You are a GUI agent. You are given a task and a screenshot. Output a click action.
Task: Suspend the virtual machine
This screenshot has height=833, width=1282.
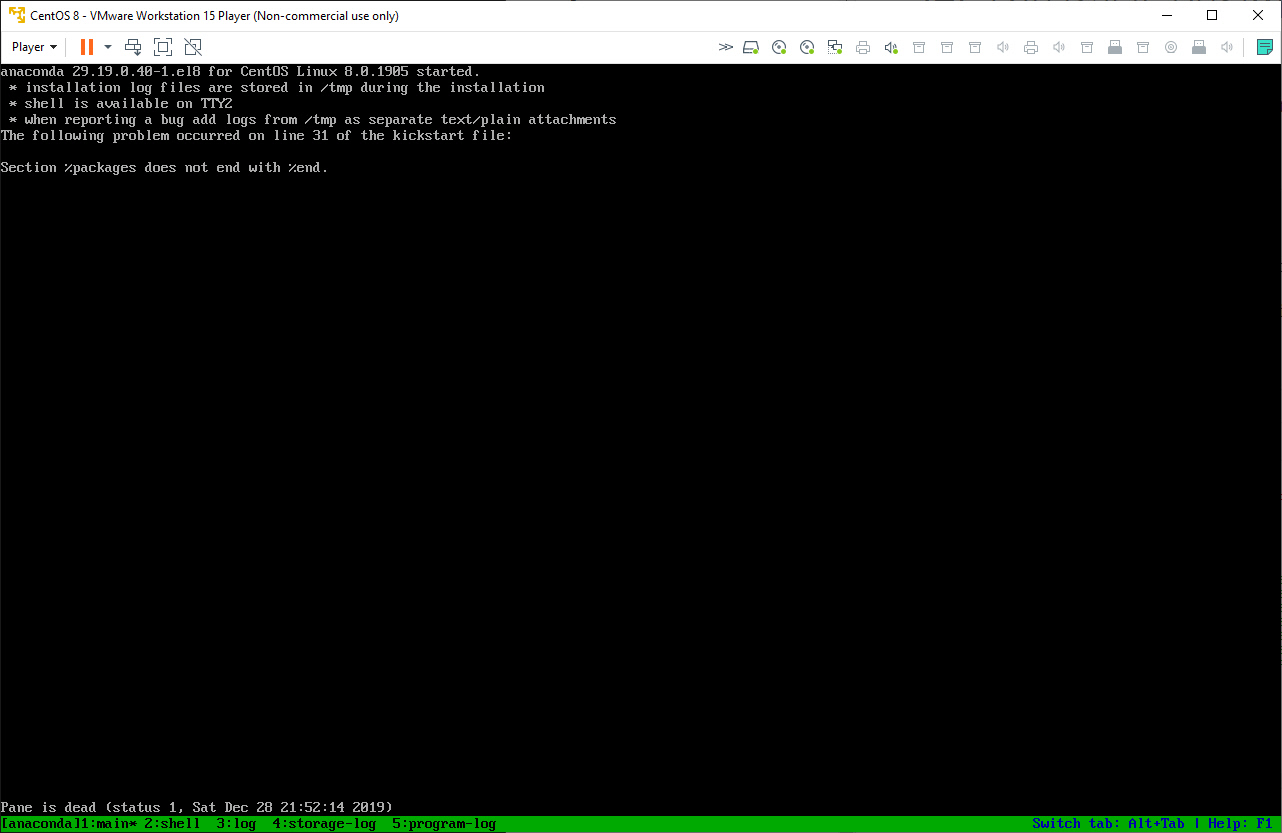tap(88, 46)
